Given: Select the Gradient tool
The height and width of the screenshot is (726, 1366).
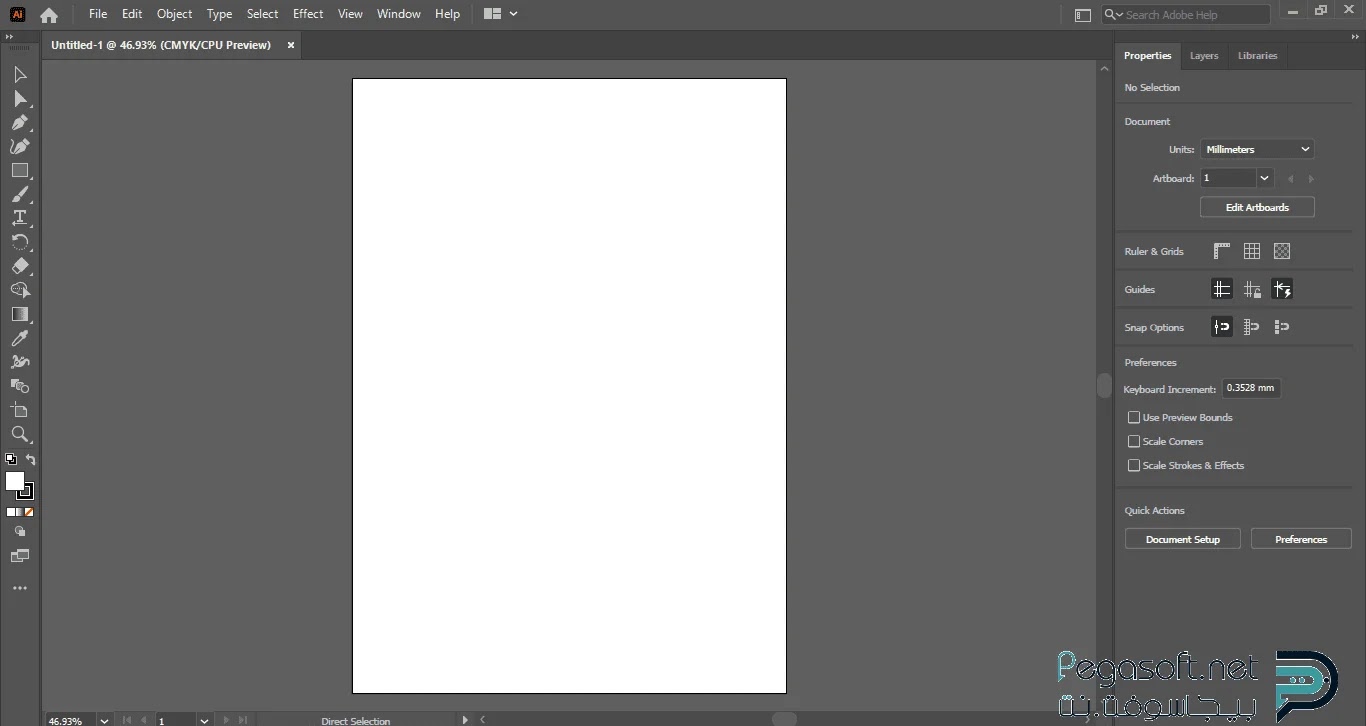Looking at the screenshot, I should pyautogui.click(x=20, y=314).
